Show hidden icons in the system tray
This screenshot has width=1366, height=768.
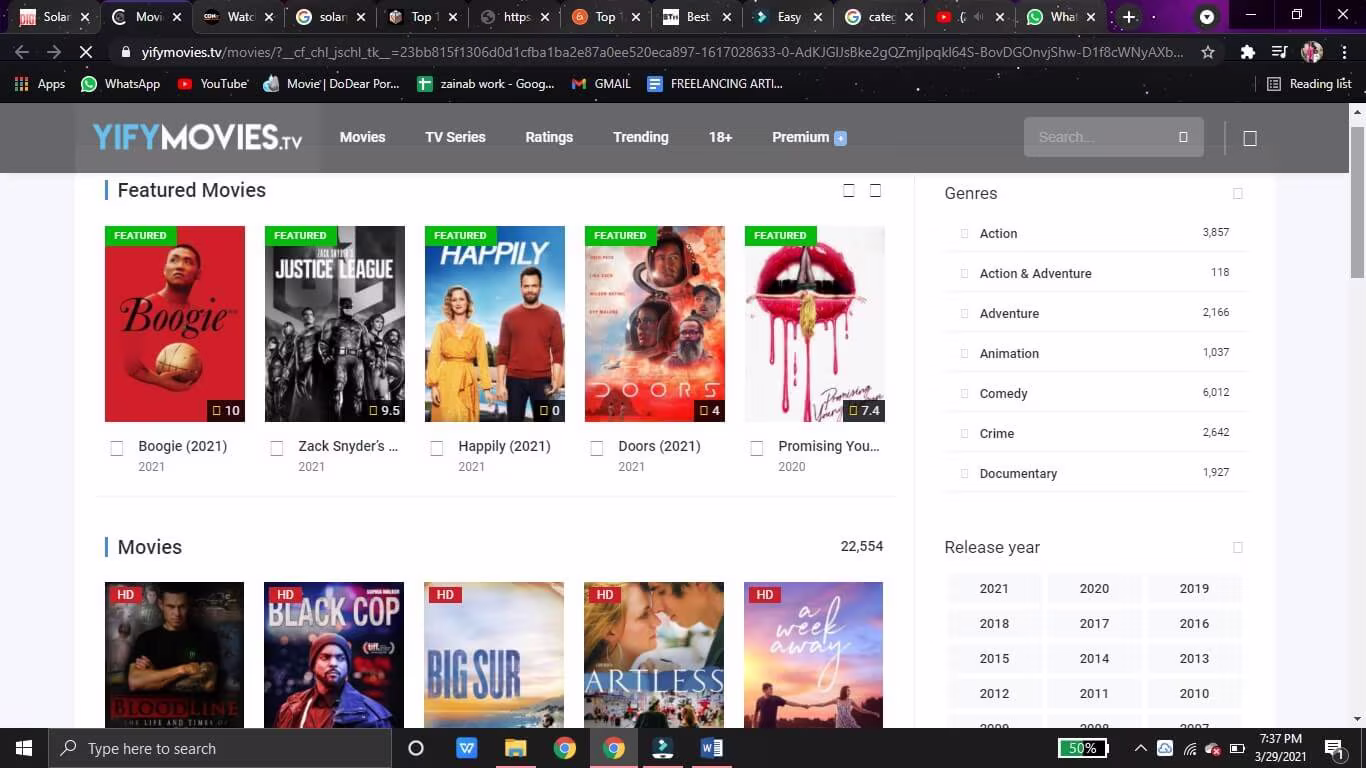(x=1140, y=748)
